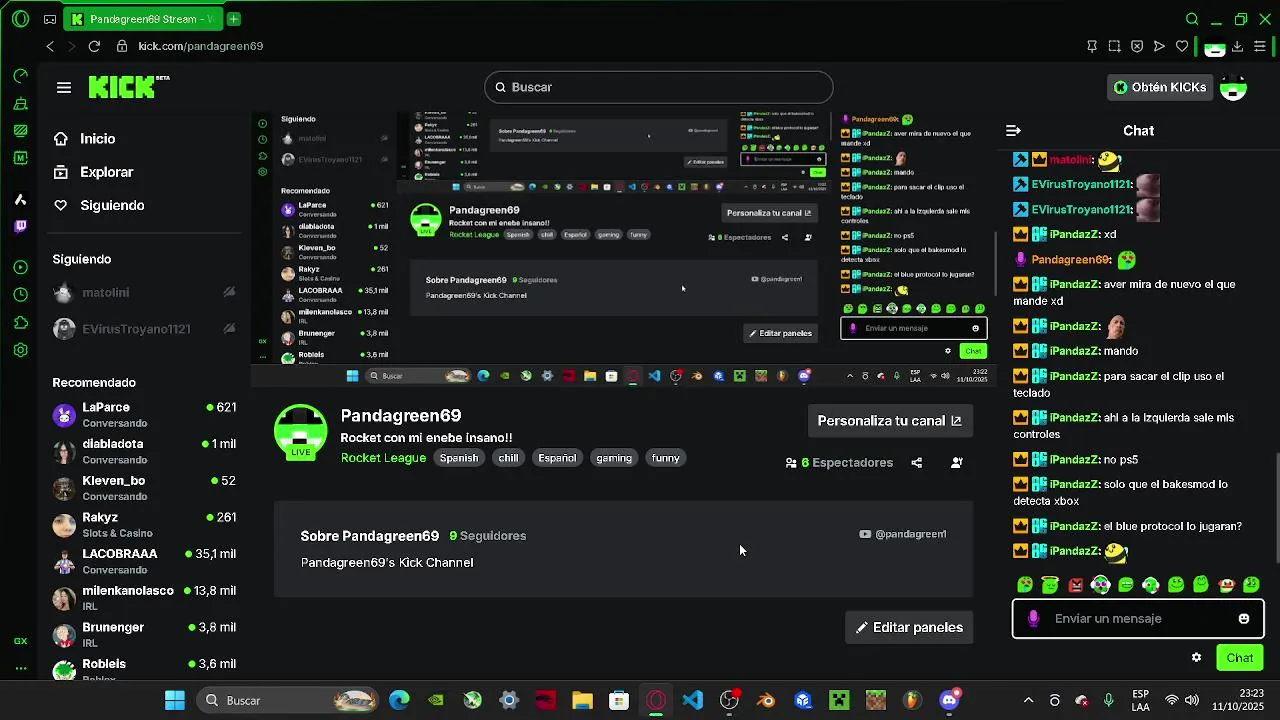Click Windows Start button
1280x720 pixels.
coord(174,700)
